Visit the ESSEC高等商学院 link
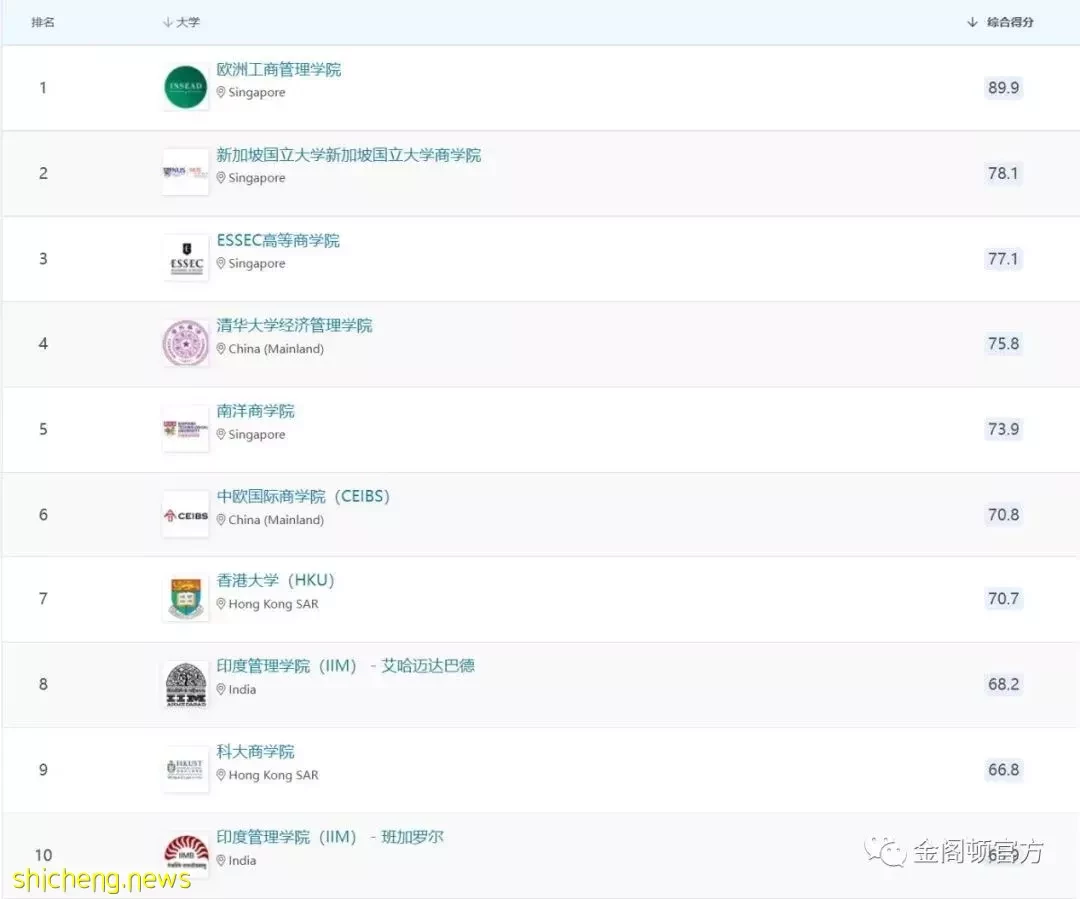The height and width of the screenshot is (899, 1080). (278, 240)
